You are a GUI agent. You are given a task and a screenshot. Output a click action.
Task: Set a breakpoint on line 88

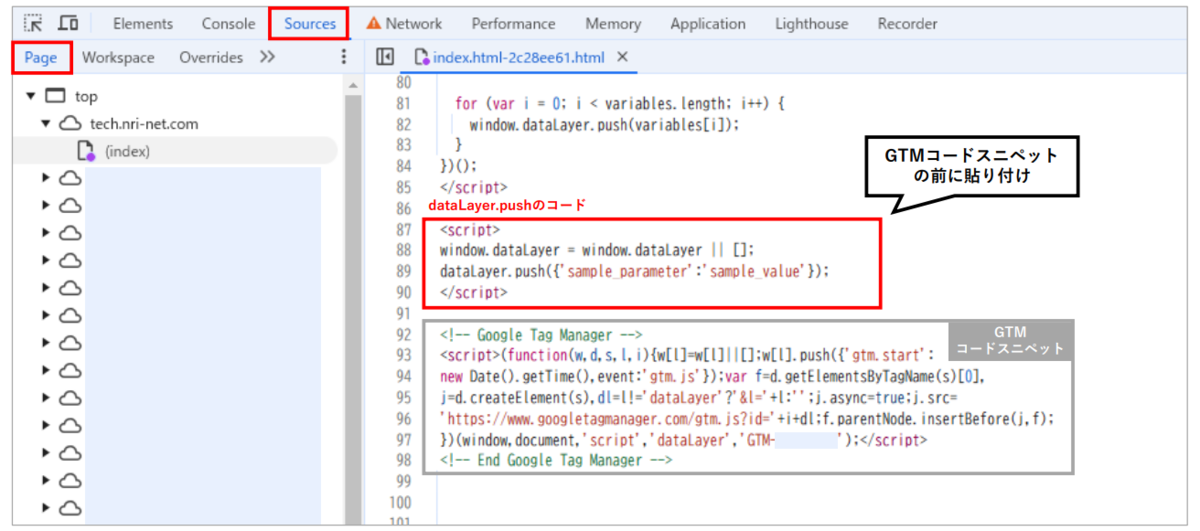pyautogui.click(x=404, y=249)
